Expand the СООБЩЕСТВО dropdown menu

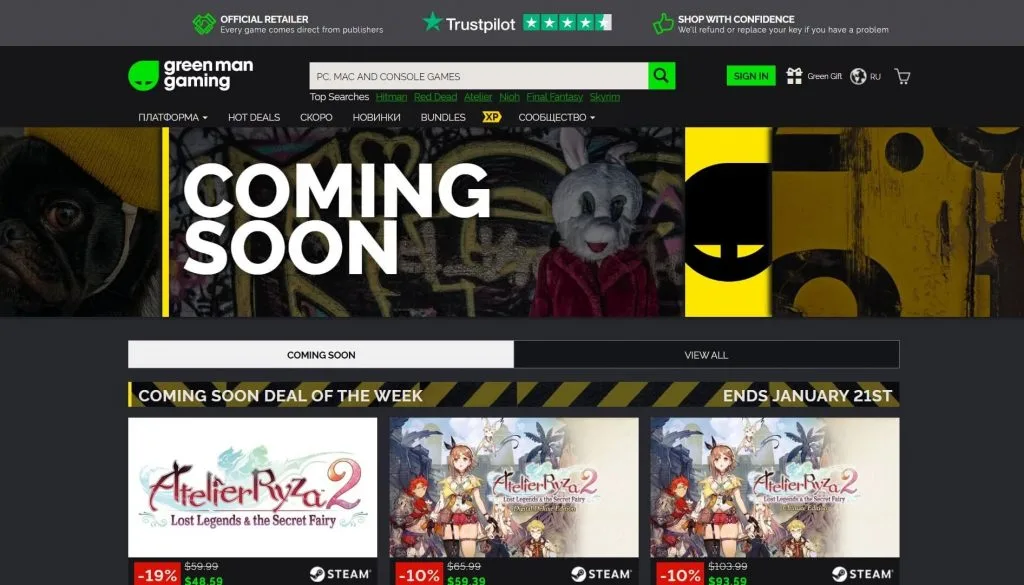[556, 117]
